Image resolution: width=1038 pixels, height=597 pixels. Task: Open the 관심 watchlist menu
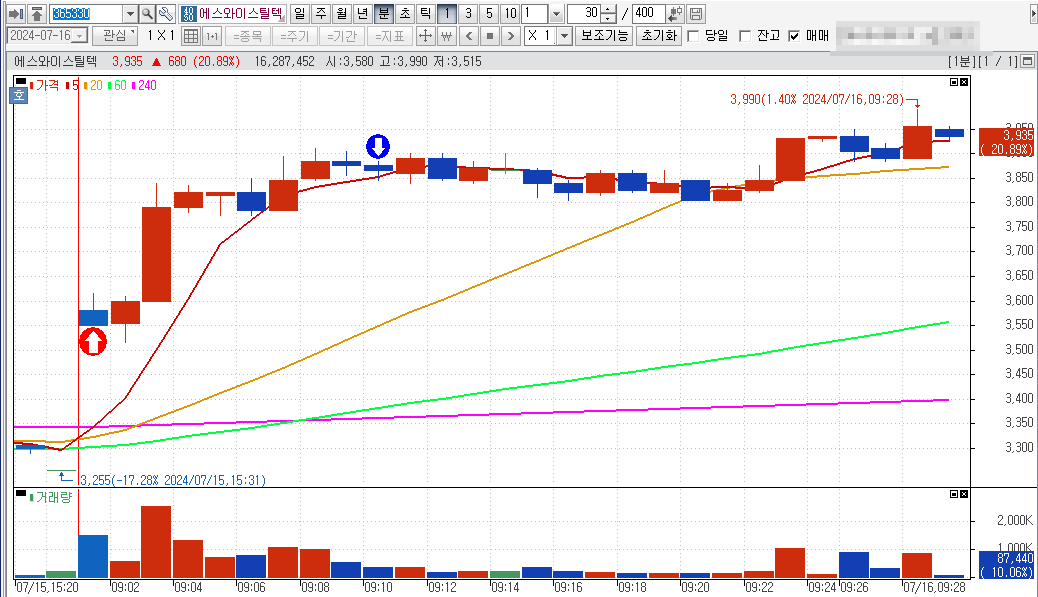[115, 36]
